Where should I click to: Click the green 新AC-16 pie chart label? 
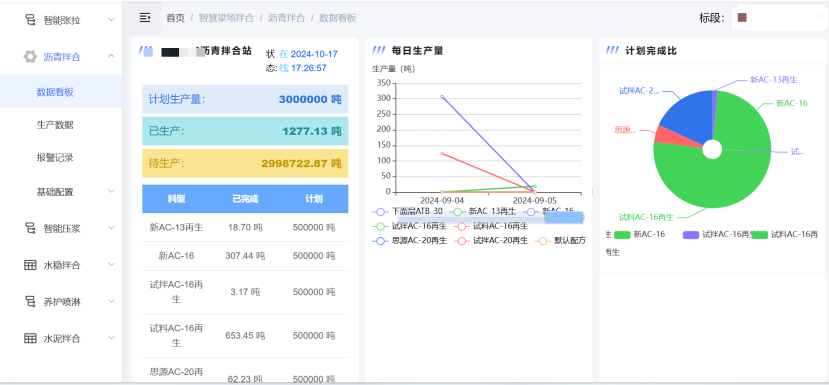click(791, 104)
